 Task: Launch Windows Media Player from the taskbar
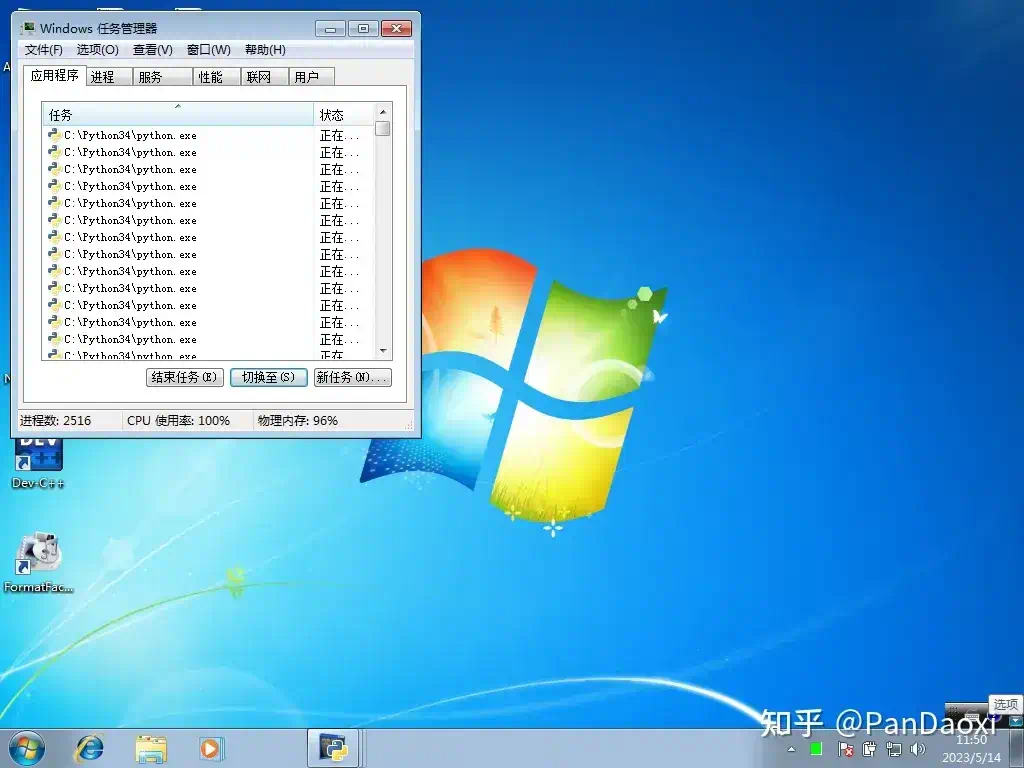210,748
